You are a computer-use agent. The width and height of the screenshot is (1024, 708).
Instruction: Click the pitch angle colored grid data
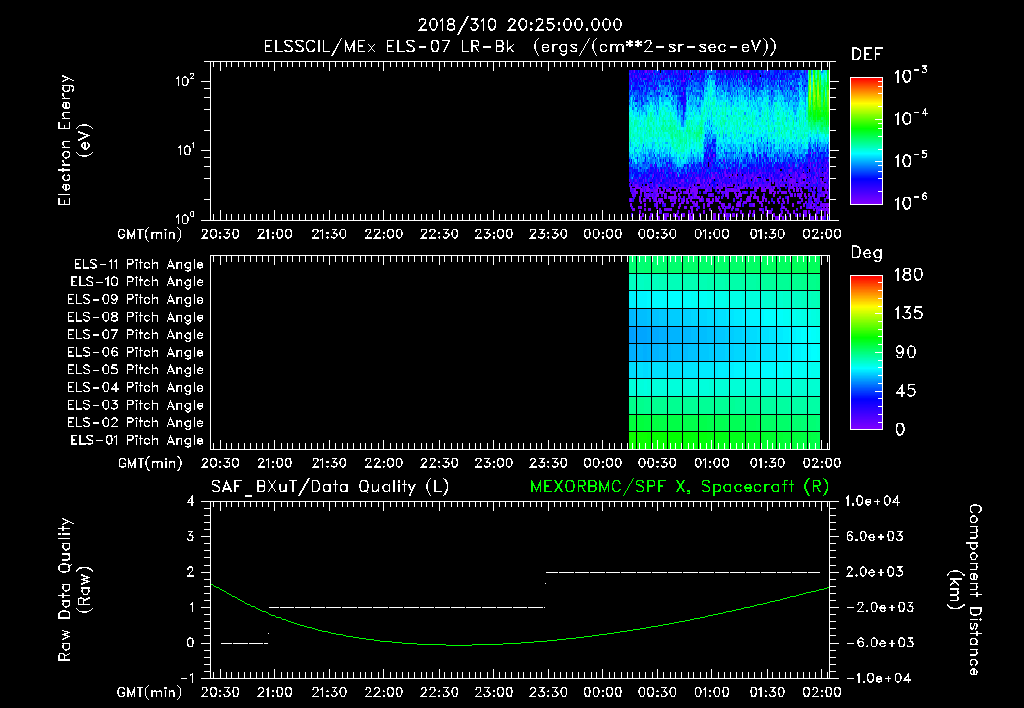click(x=724, y=352)
